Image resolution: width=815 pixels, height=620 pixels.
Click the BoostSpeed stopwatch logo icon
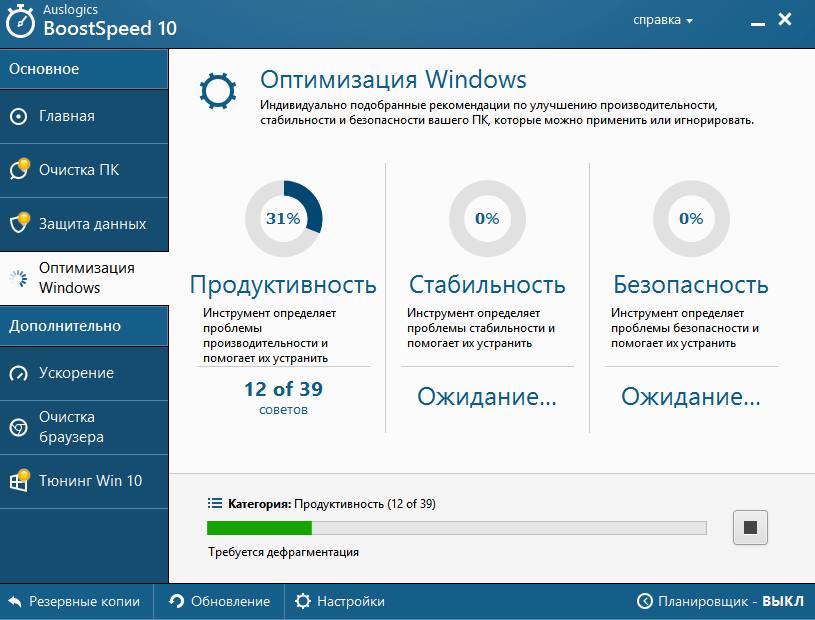coord(20,22)
